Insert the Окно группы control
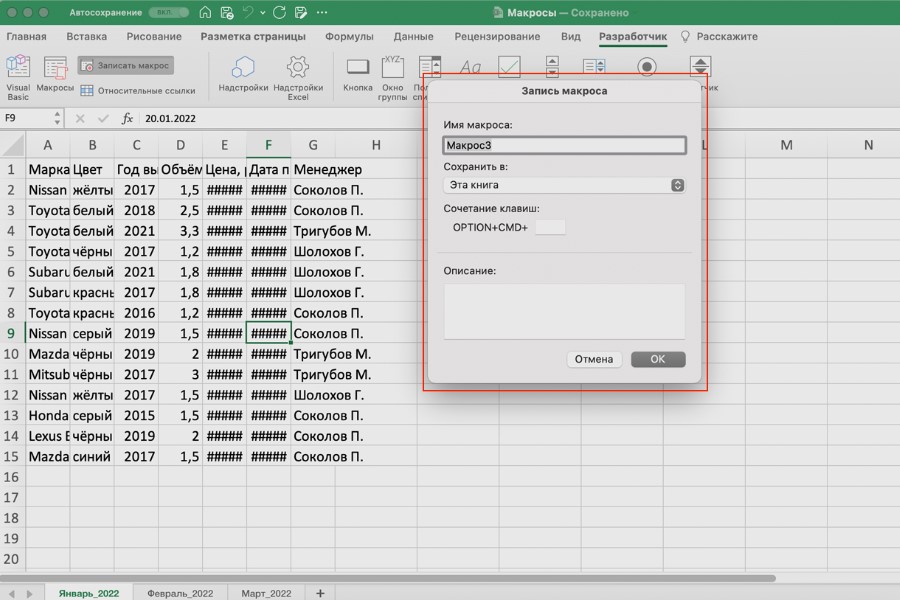The width and height of the screenshot is (900, 600). click(x=392, y=76)
